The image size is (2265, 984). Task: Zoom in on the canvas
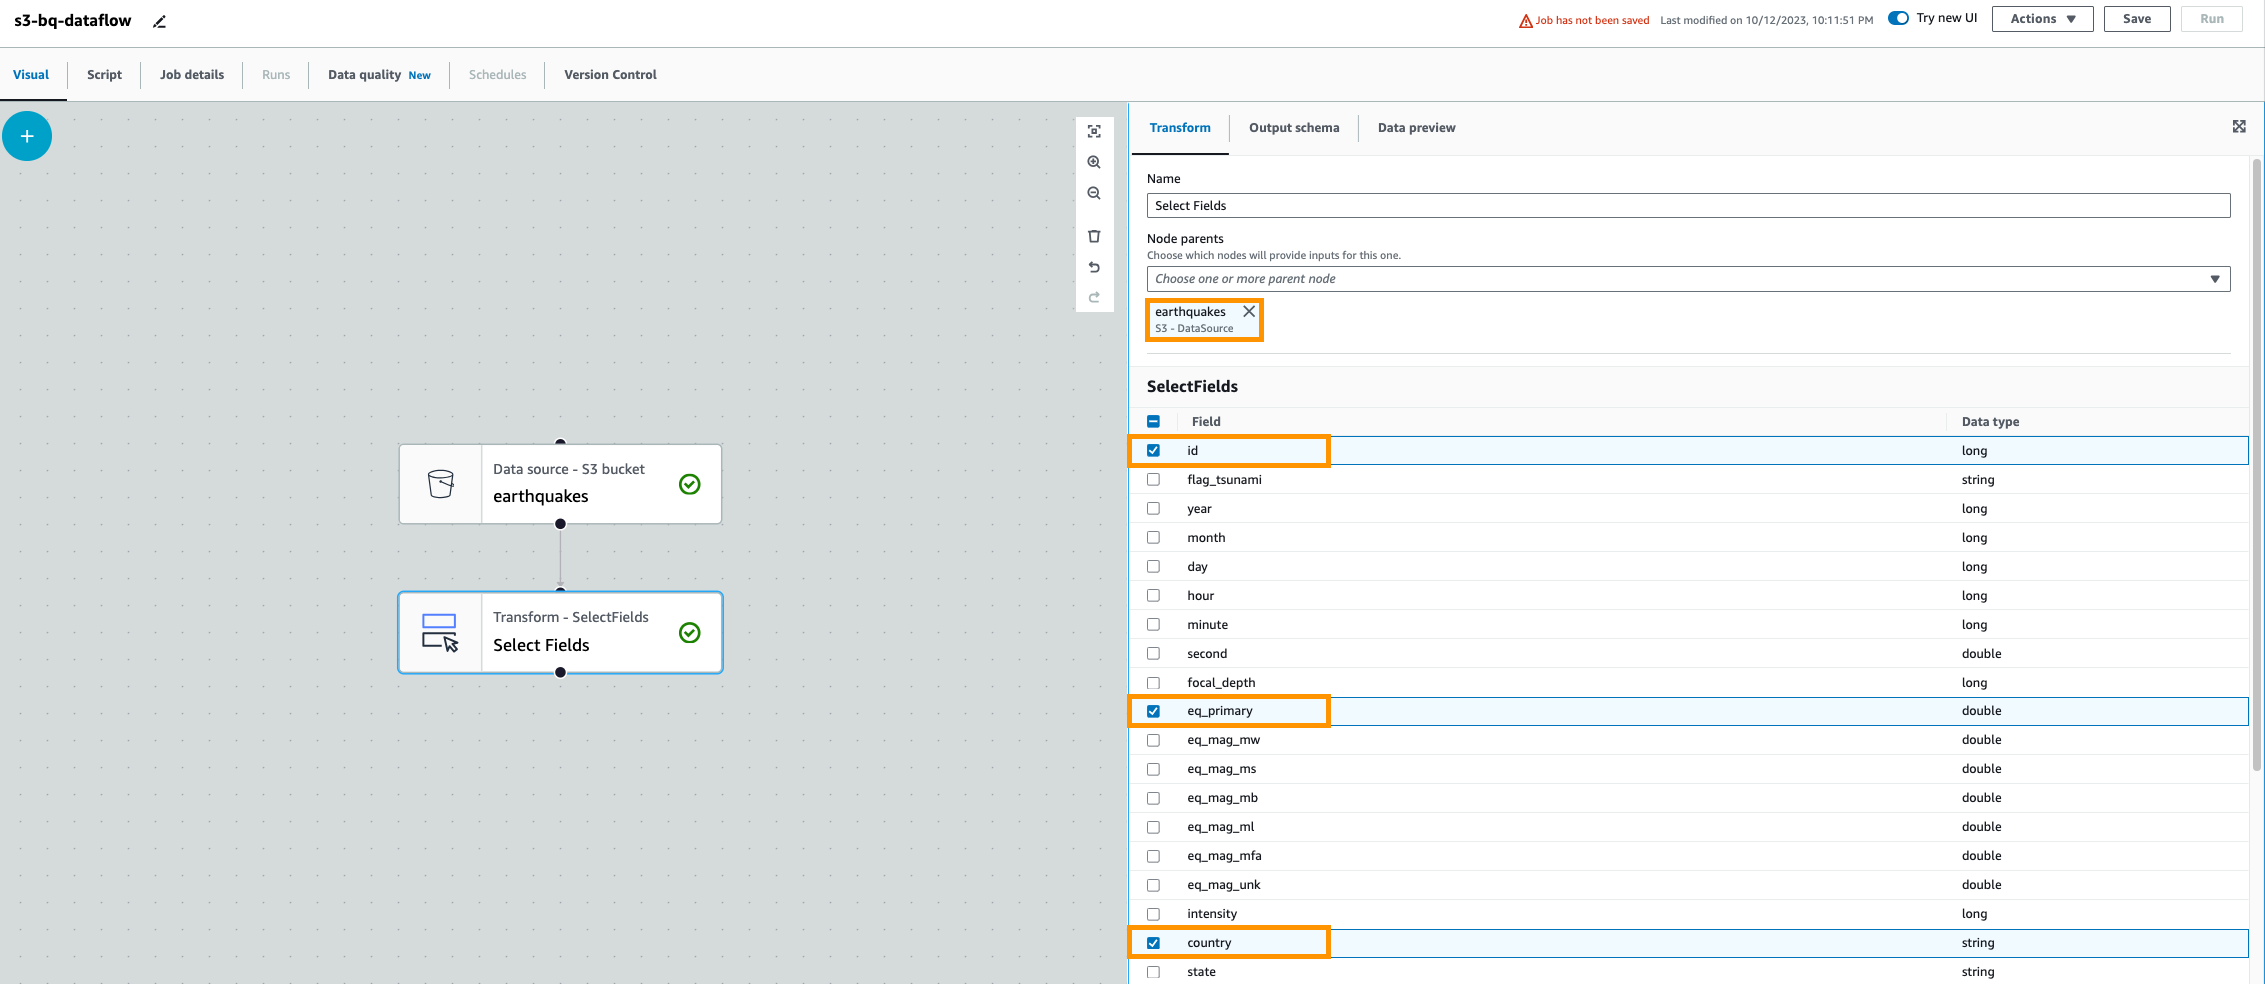(x=1094, y=162)
